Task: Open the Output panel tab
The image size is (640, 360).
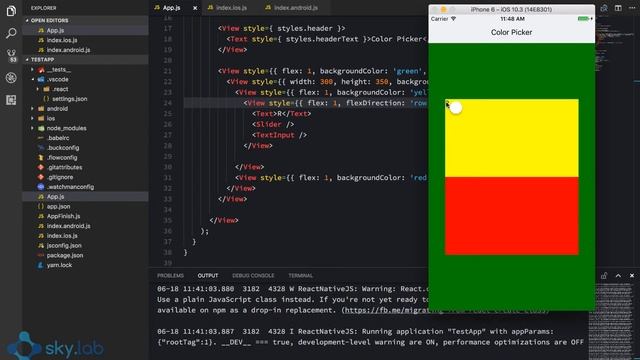Action: (x=208, y=276)
